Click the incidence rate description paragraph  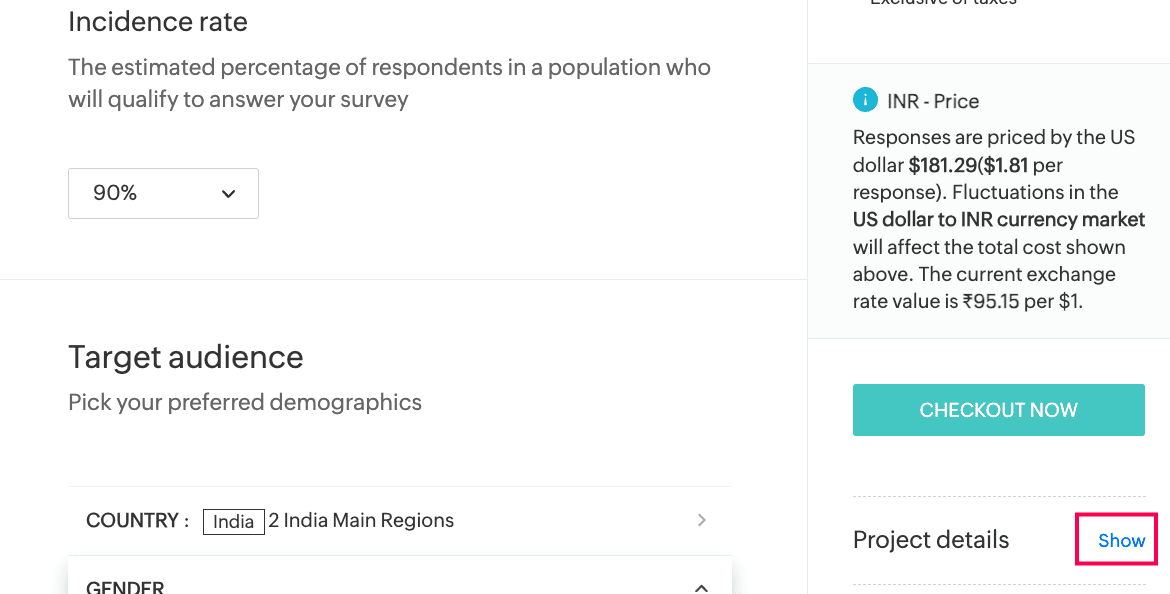(390, 83)
